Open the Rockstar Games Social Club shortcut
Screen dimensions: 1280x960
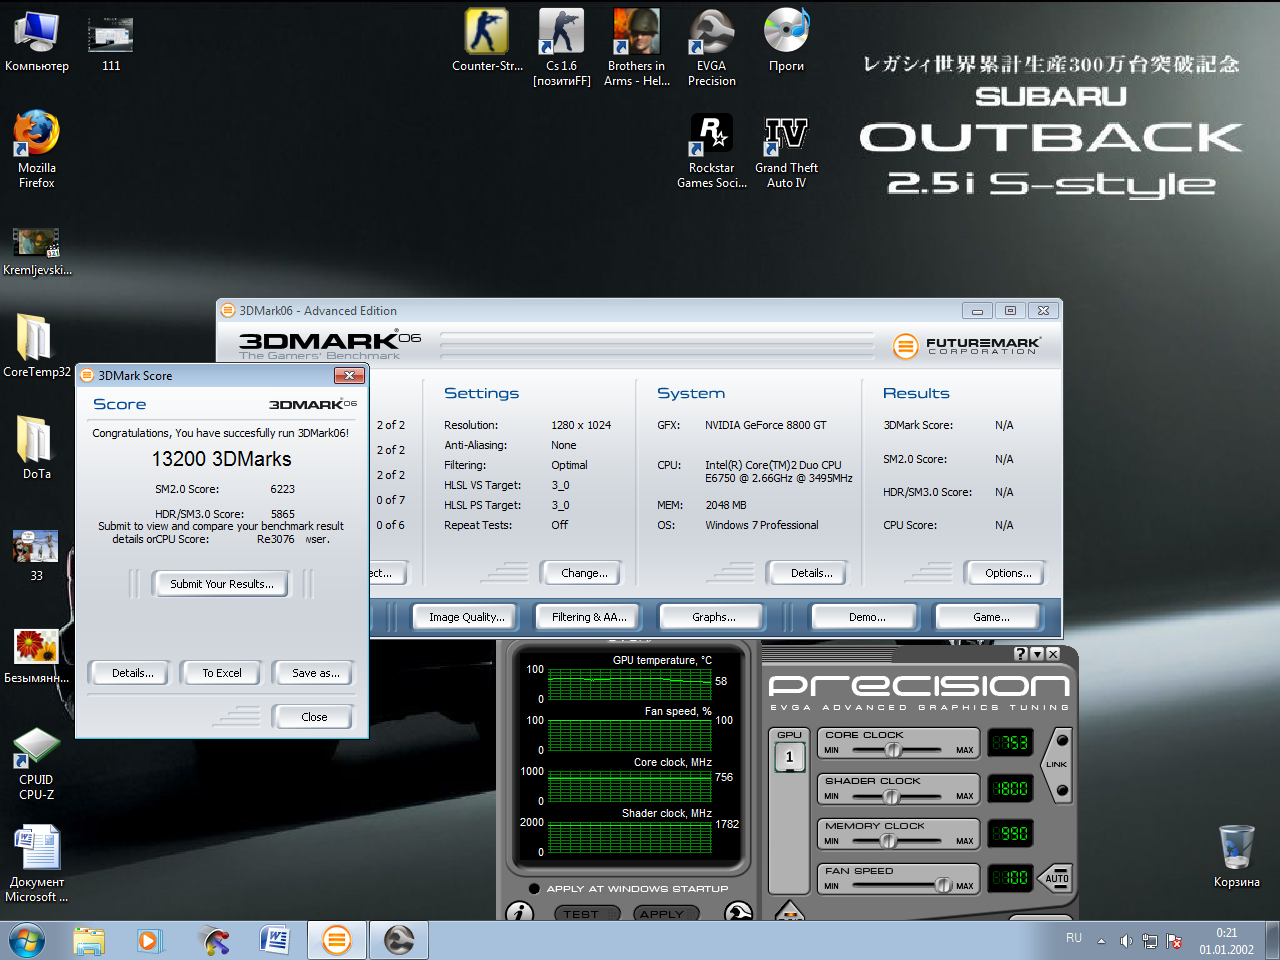click(712, 150)
